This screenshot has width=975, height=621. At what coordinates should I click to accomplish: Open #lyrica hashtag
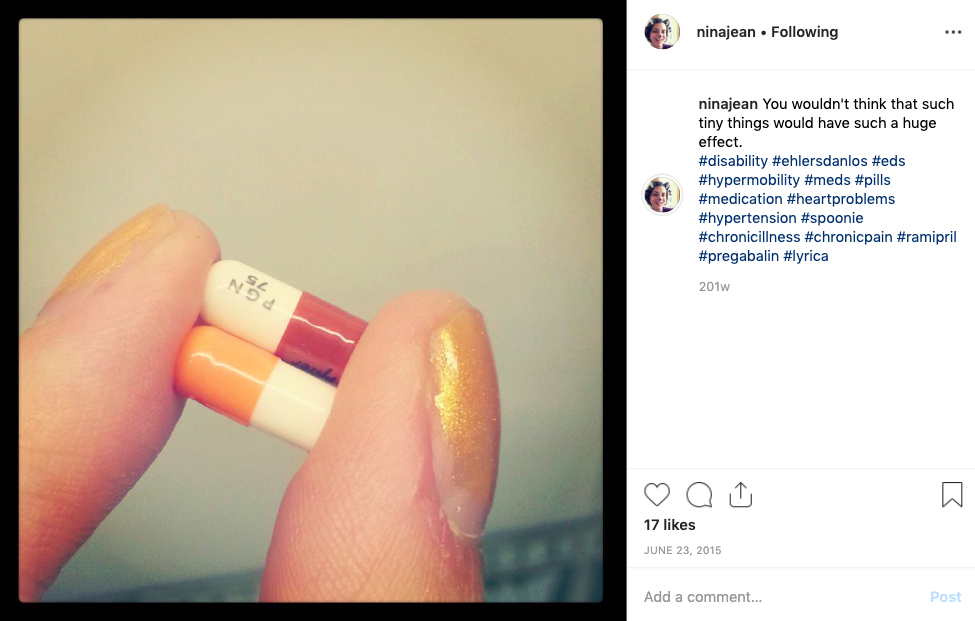click(x=806, y=256)
